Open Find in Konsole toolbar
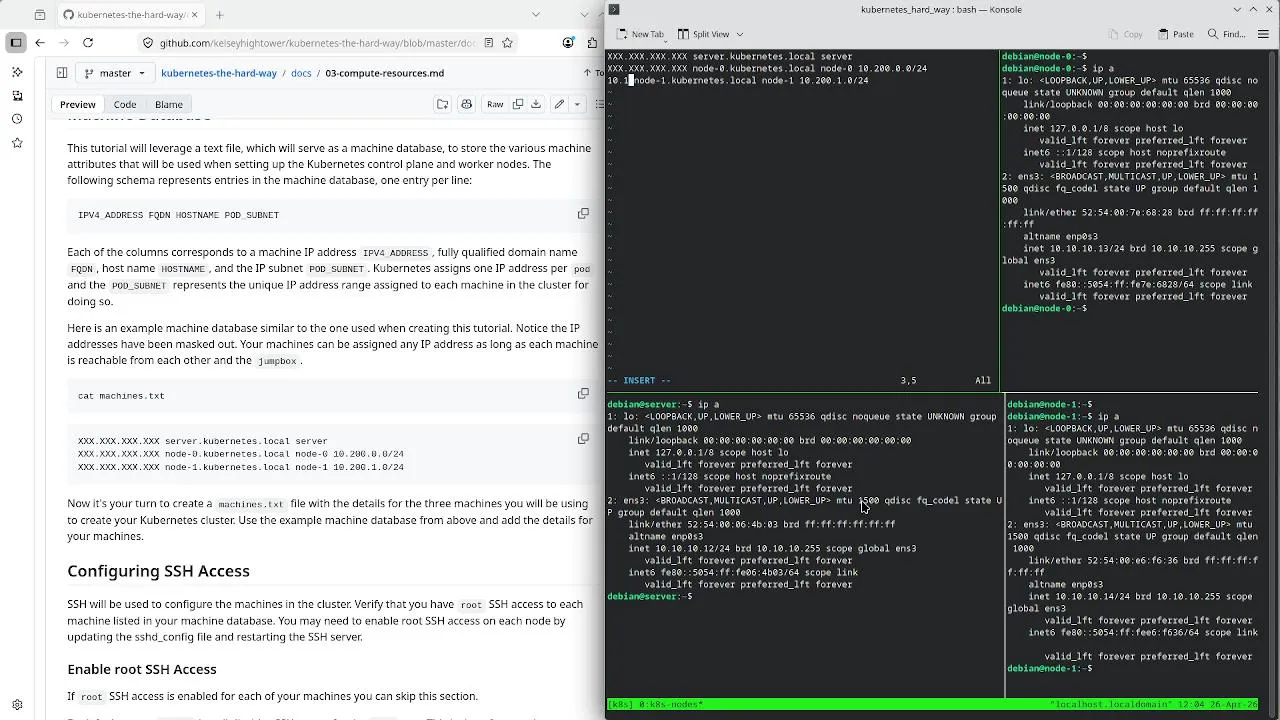 coord(1226,34)
